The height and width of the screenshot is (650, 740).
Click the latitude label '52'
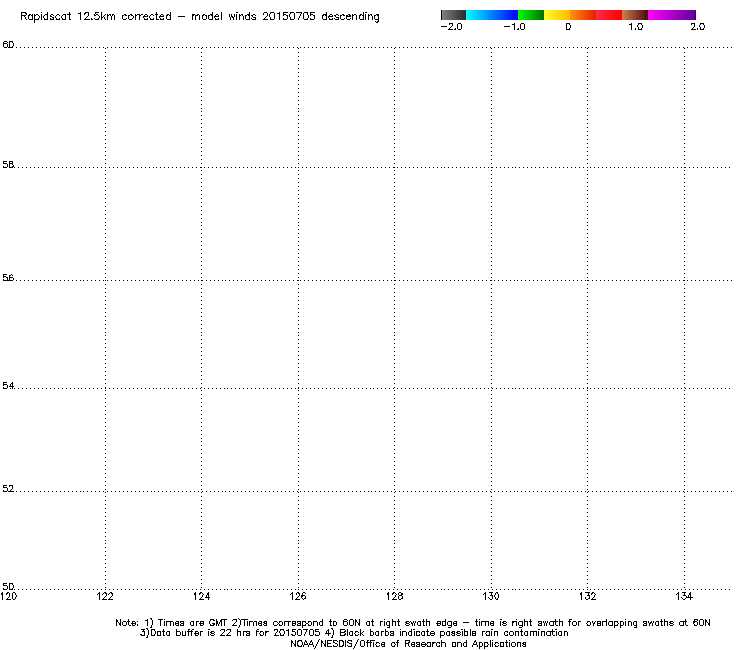pos(8,489)
